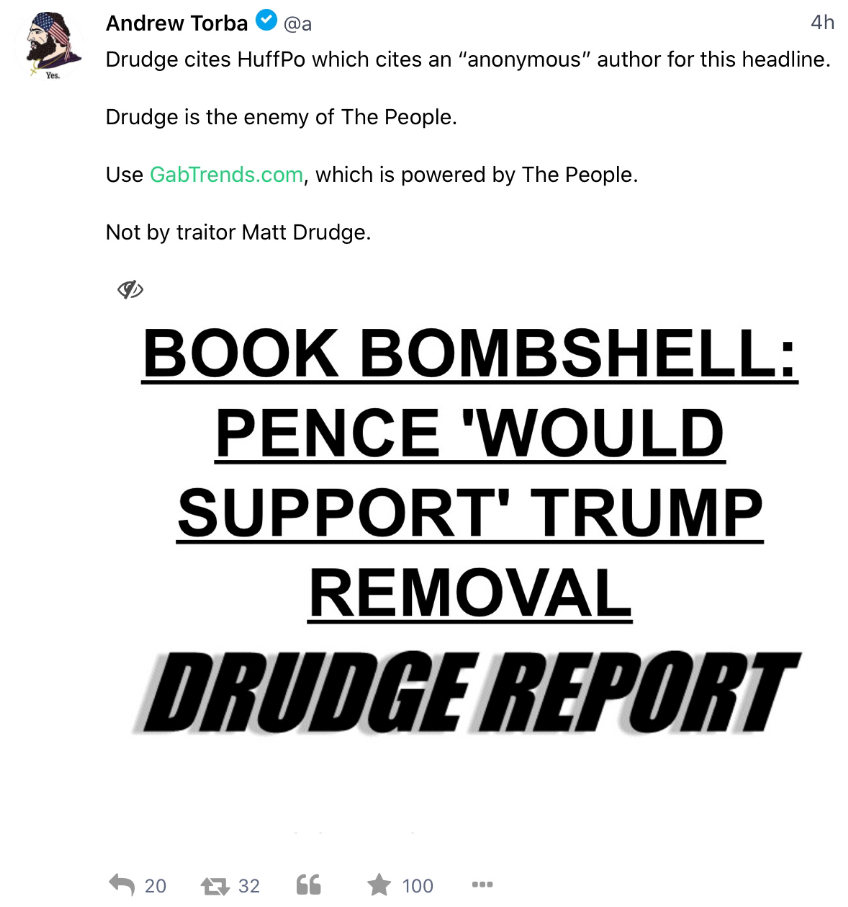848x907 pixels.
Task: Click the REMOVAL word in headline
Action: pyautogui.click(x=470, y=593)
